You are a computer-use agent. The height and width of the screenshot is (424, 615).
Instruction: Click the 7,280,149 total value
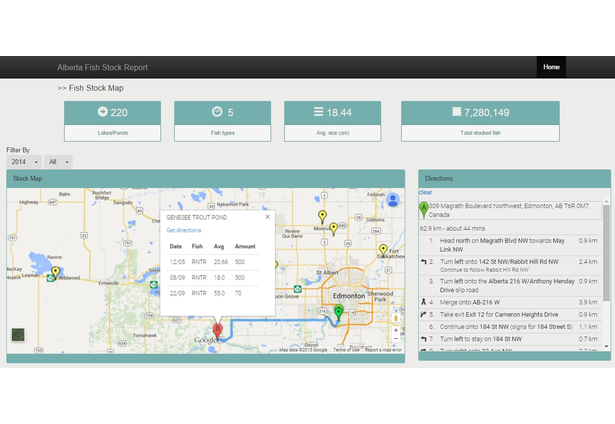click(x=487, y=113)
